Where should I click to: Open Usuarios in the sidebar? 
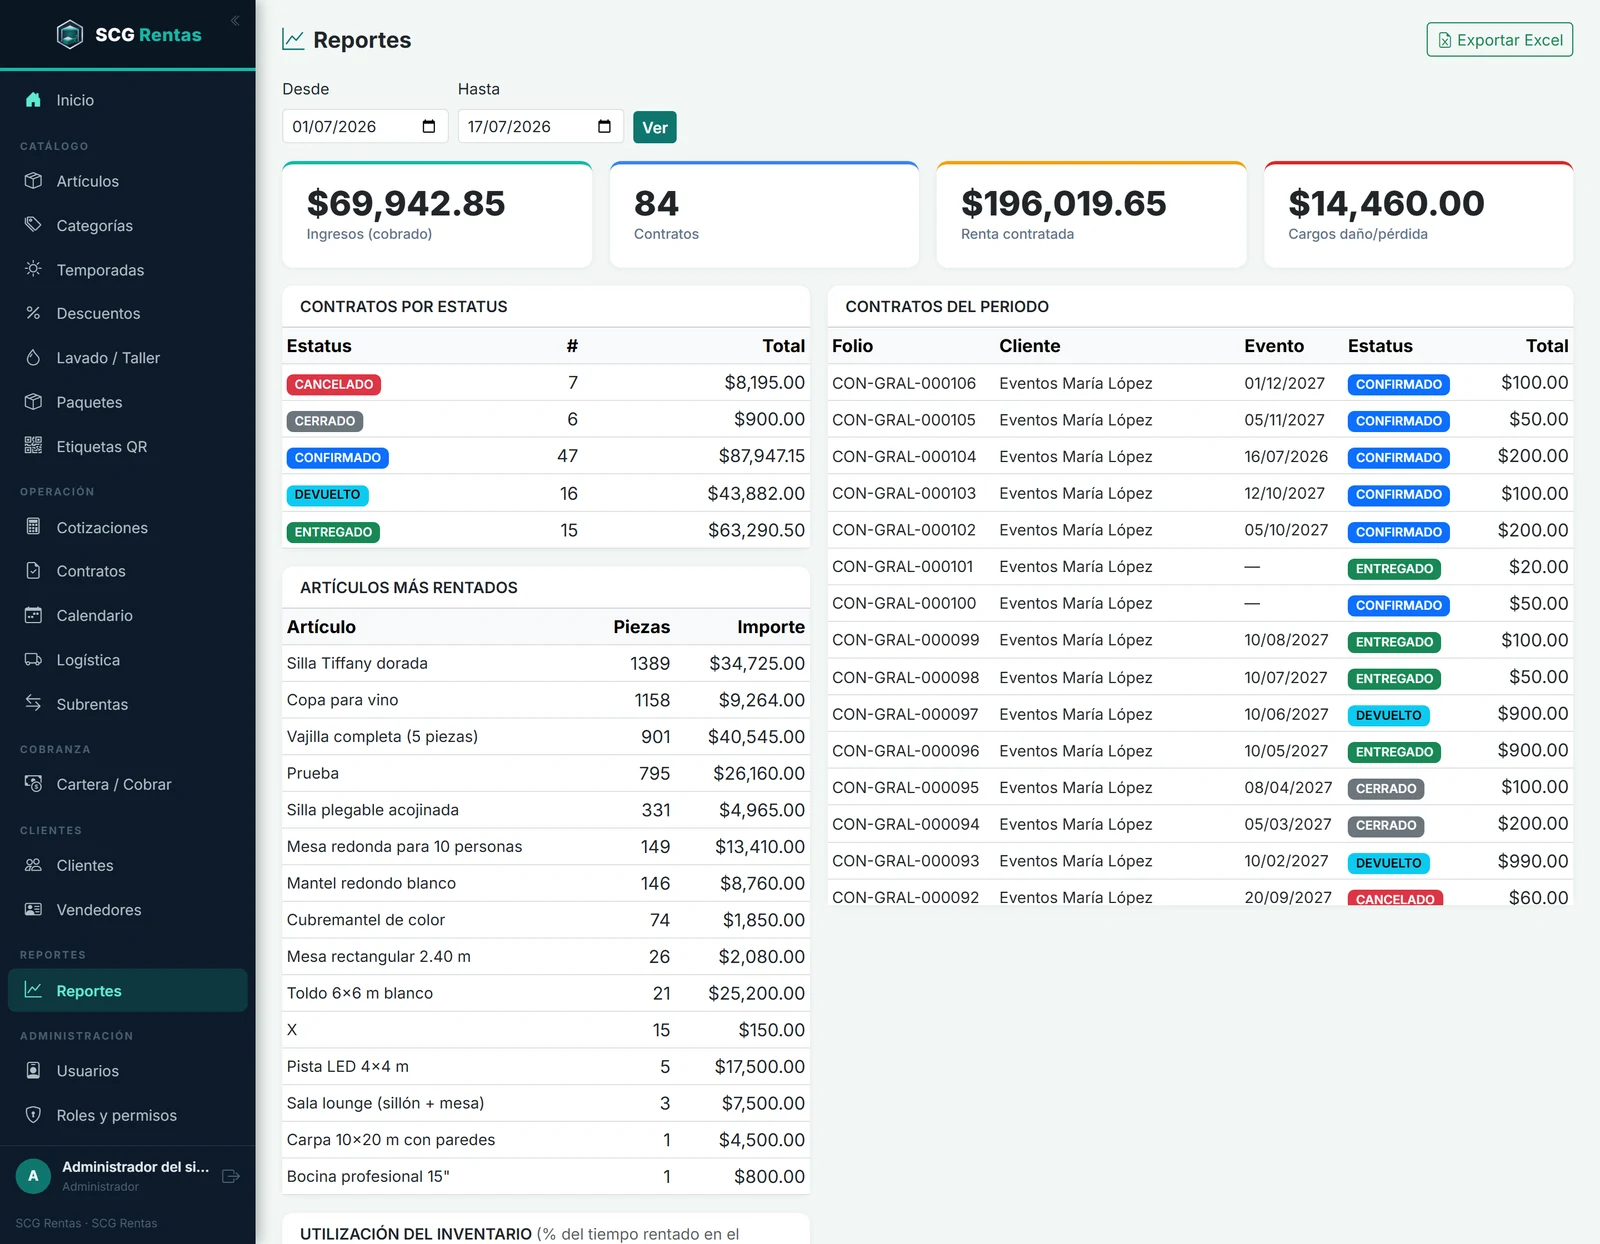(128, 1071)
